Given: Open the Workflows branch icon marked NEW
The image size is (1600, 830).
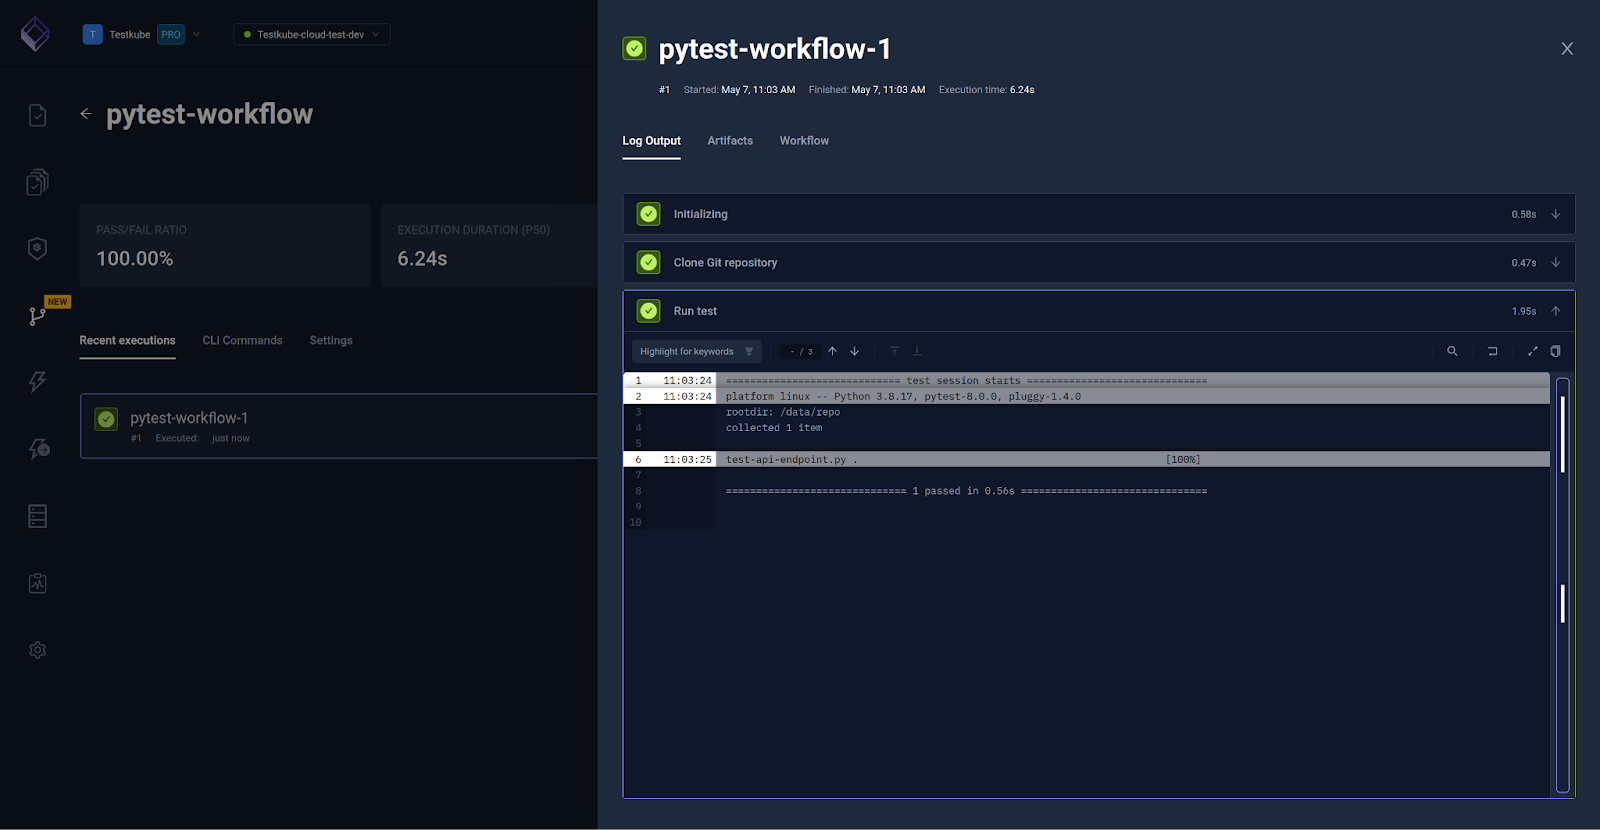Looking at the screenshot, I should point(37,316).
